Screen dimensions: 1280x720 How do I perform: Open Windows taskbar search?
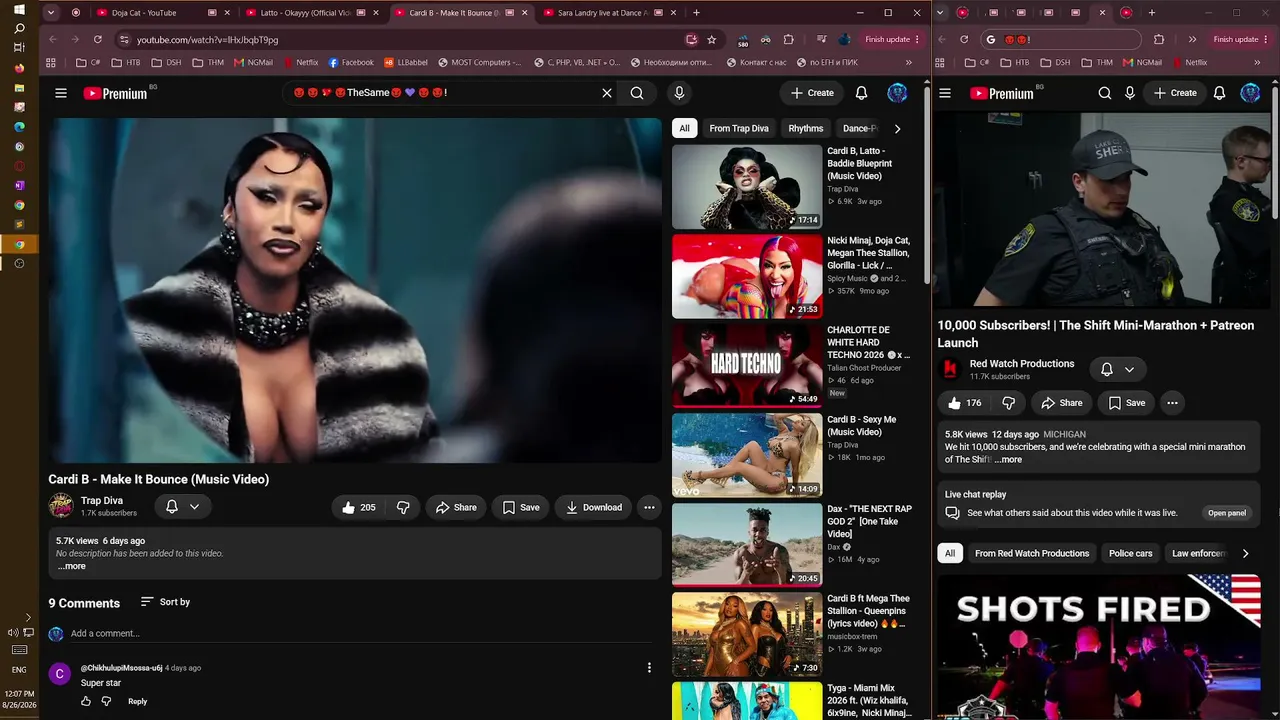tap(19, 28)
